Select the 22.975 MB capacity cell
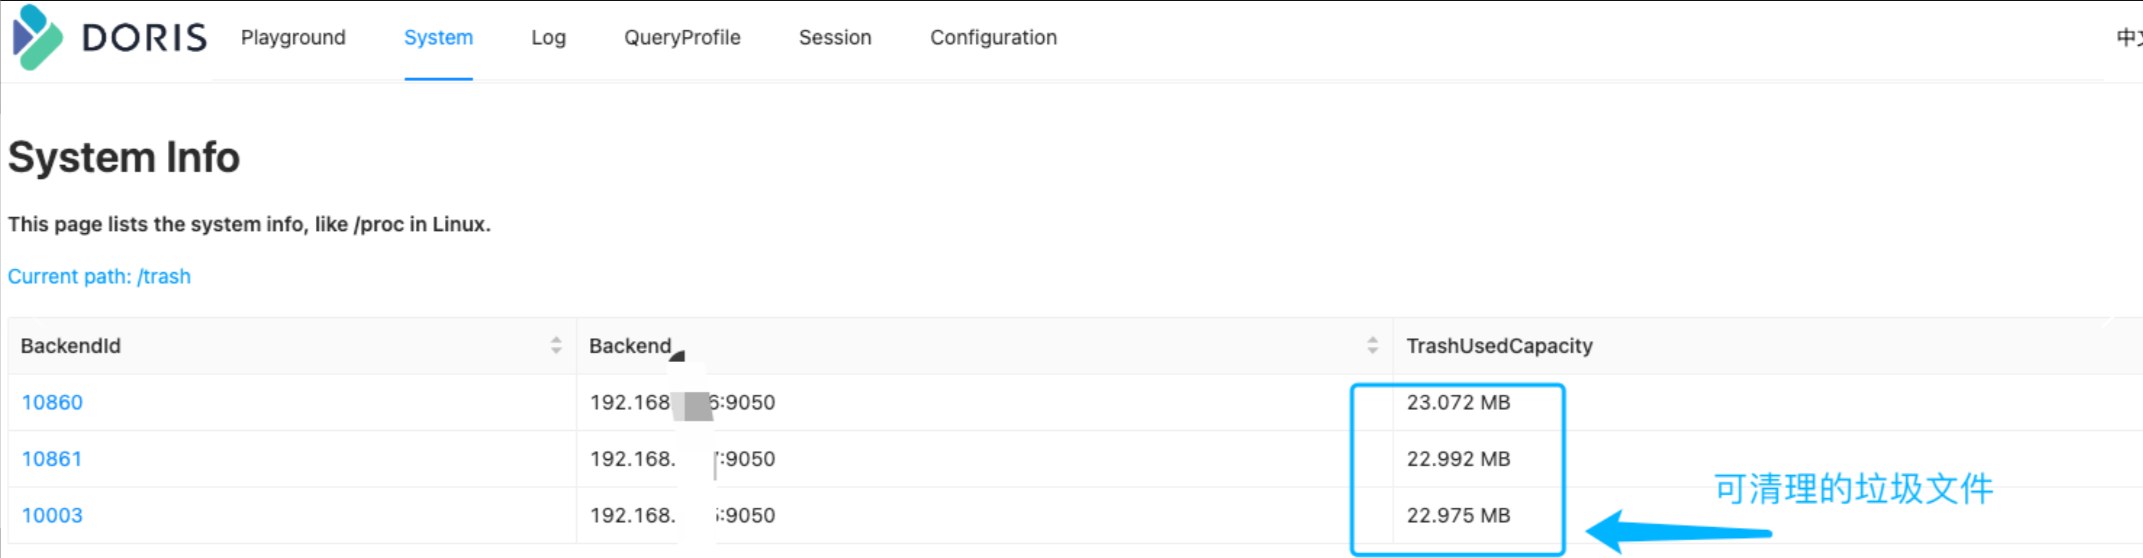 pos(1458,516)
